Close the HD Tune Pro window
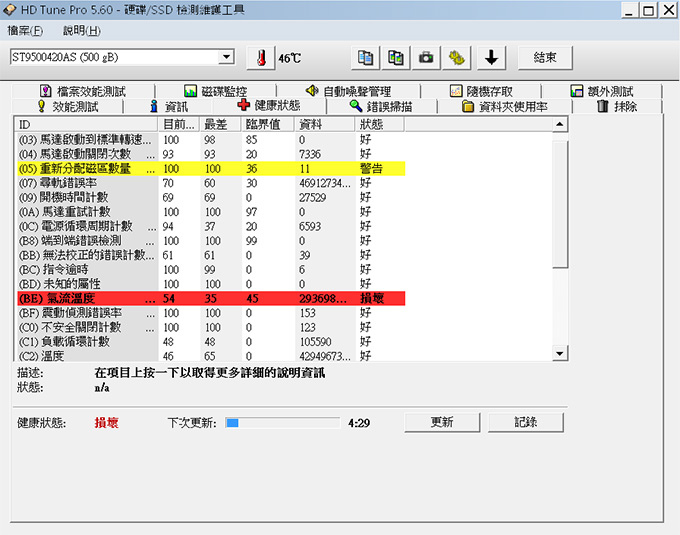The width and height of the screenshot is (680, 535). [x=668, y=10]
